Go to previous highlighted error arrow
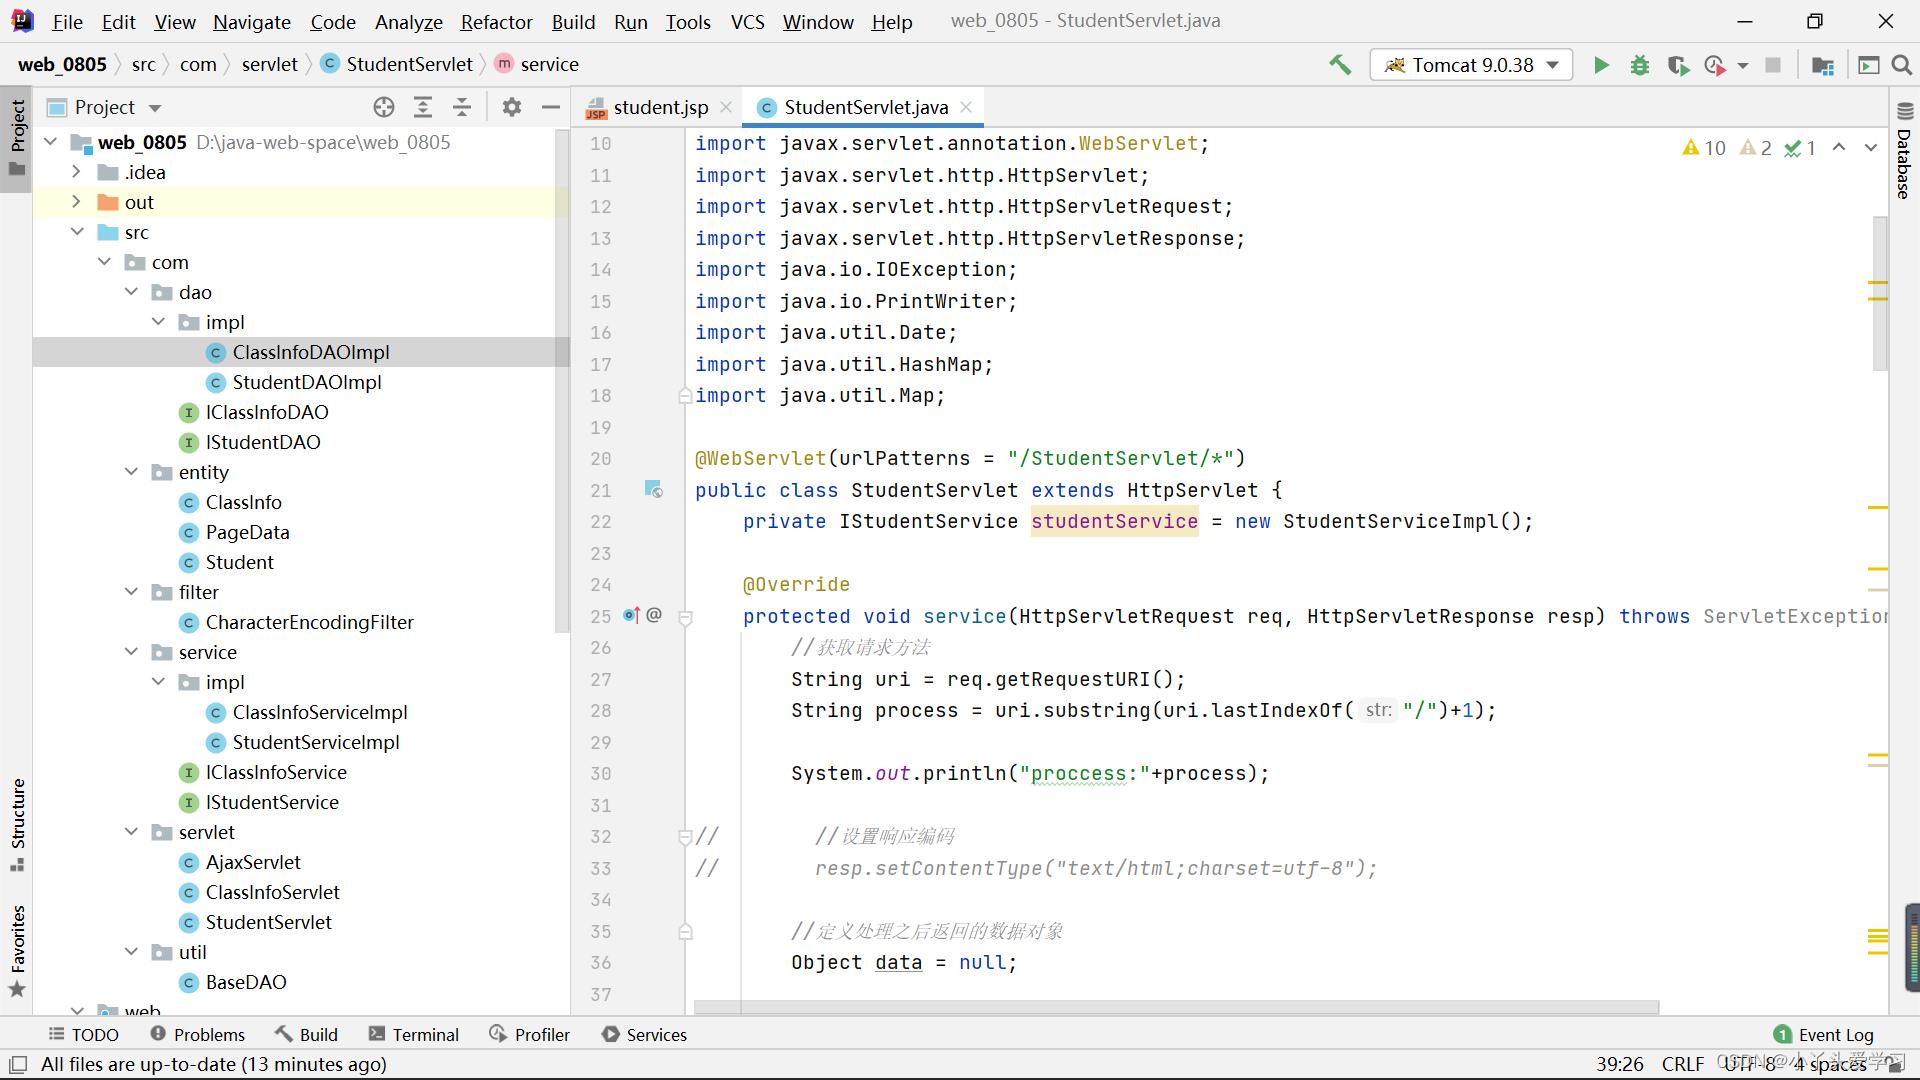The width and height of the screenshot is (1920, 1080). point(1839,148)
